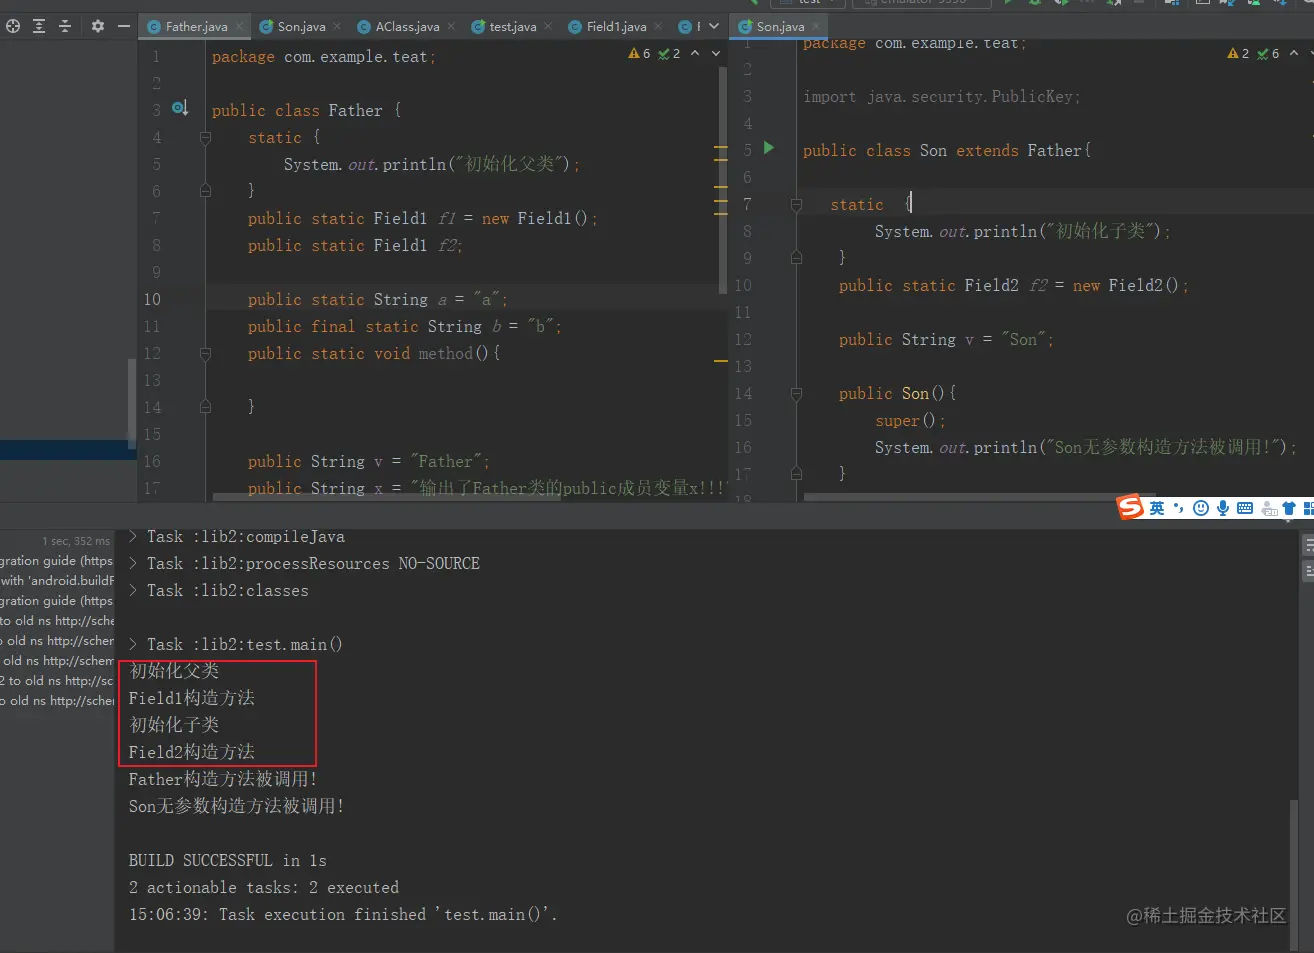Viewport: 1314px width, 953px height.
Task: Click fold end marker at Son line 17
Action: click(x=796, y=473)
